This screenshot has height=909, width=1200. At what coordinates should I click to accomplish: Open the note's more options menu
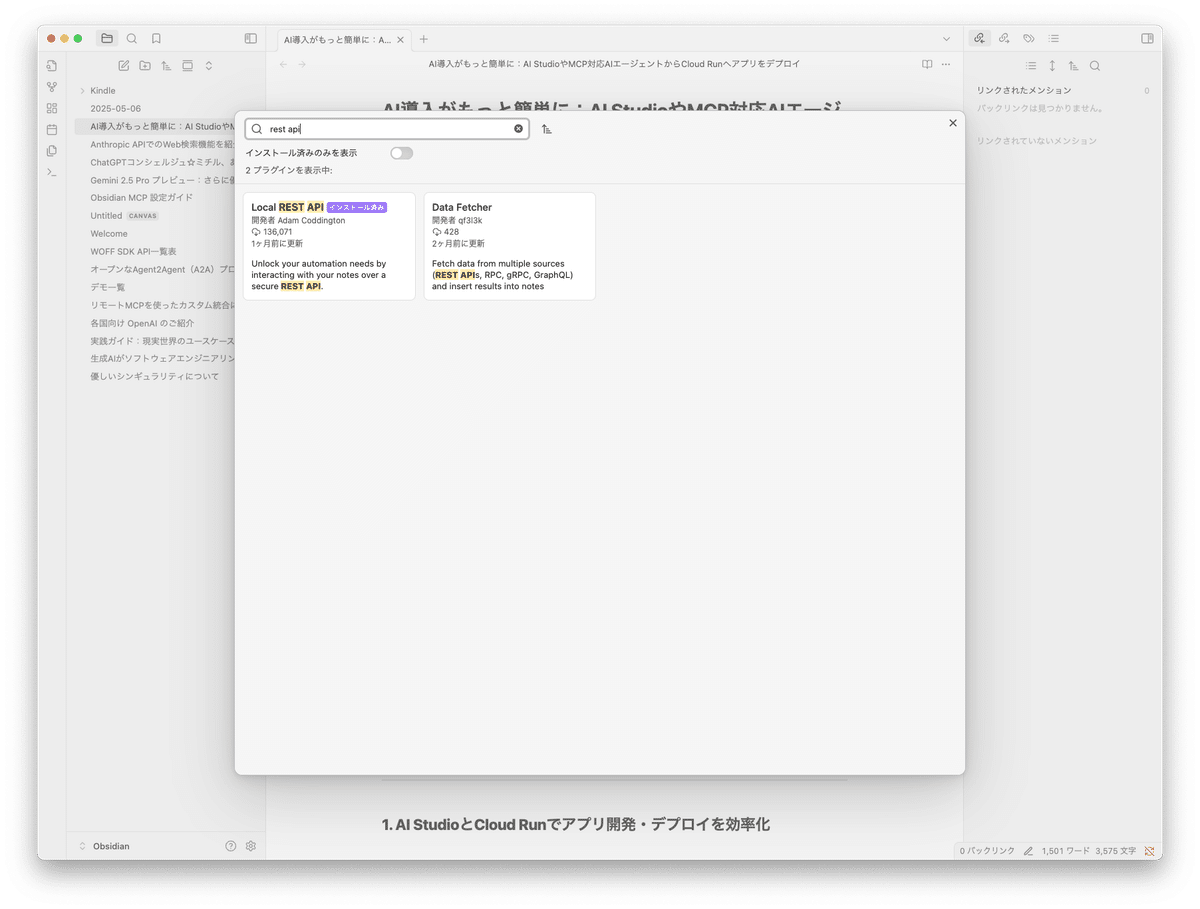945,63
